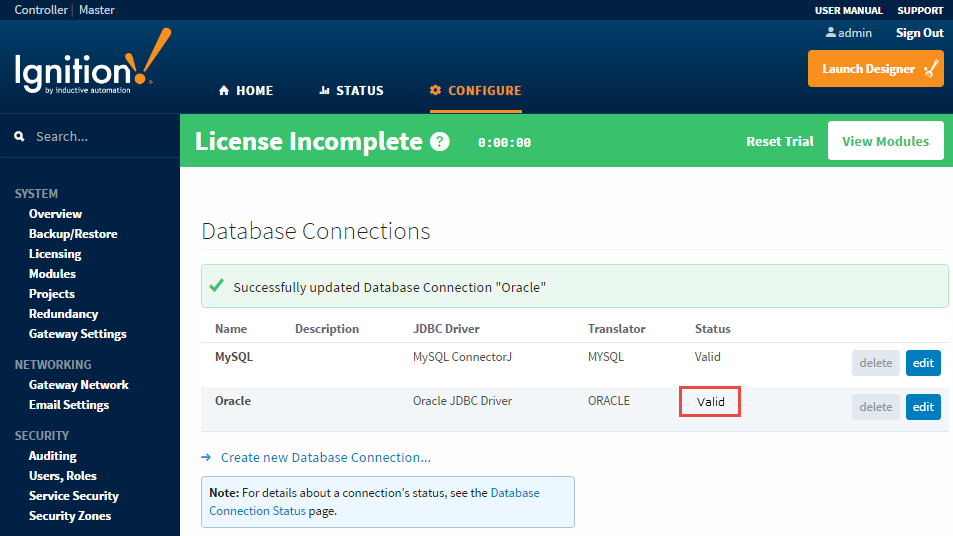953x536 pixels.
Task: Open Database Connection Status page link
Action: [374, 502]
